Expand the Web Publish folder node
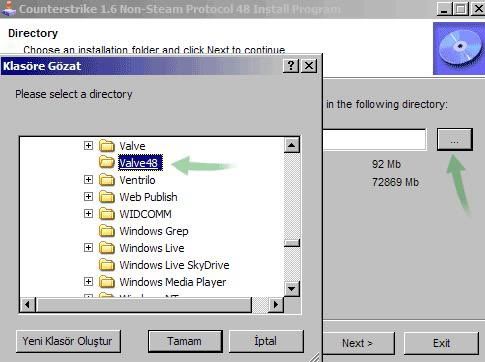This screenshot has width=485, height=362. point(88,197)
